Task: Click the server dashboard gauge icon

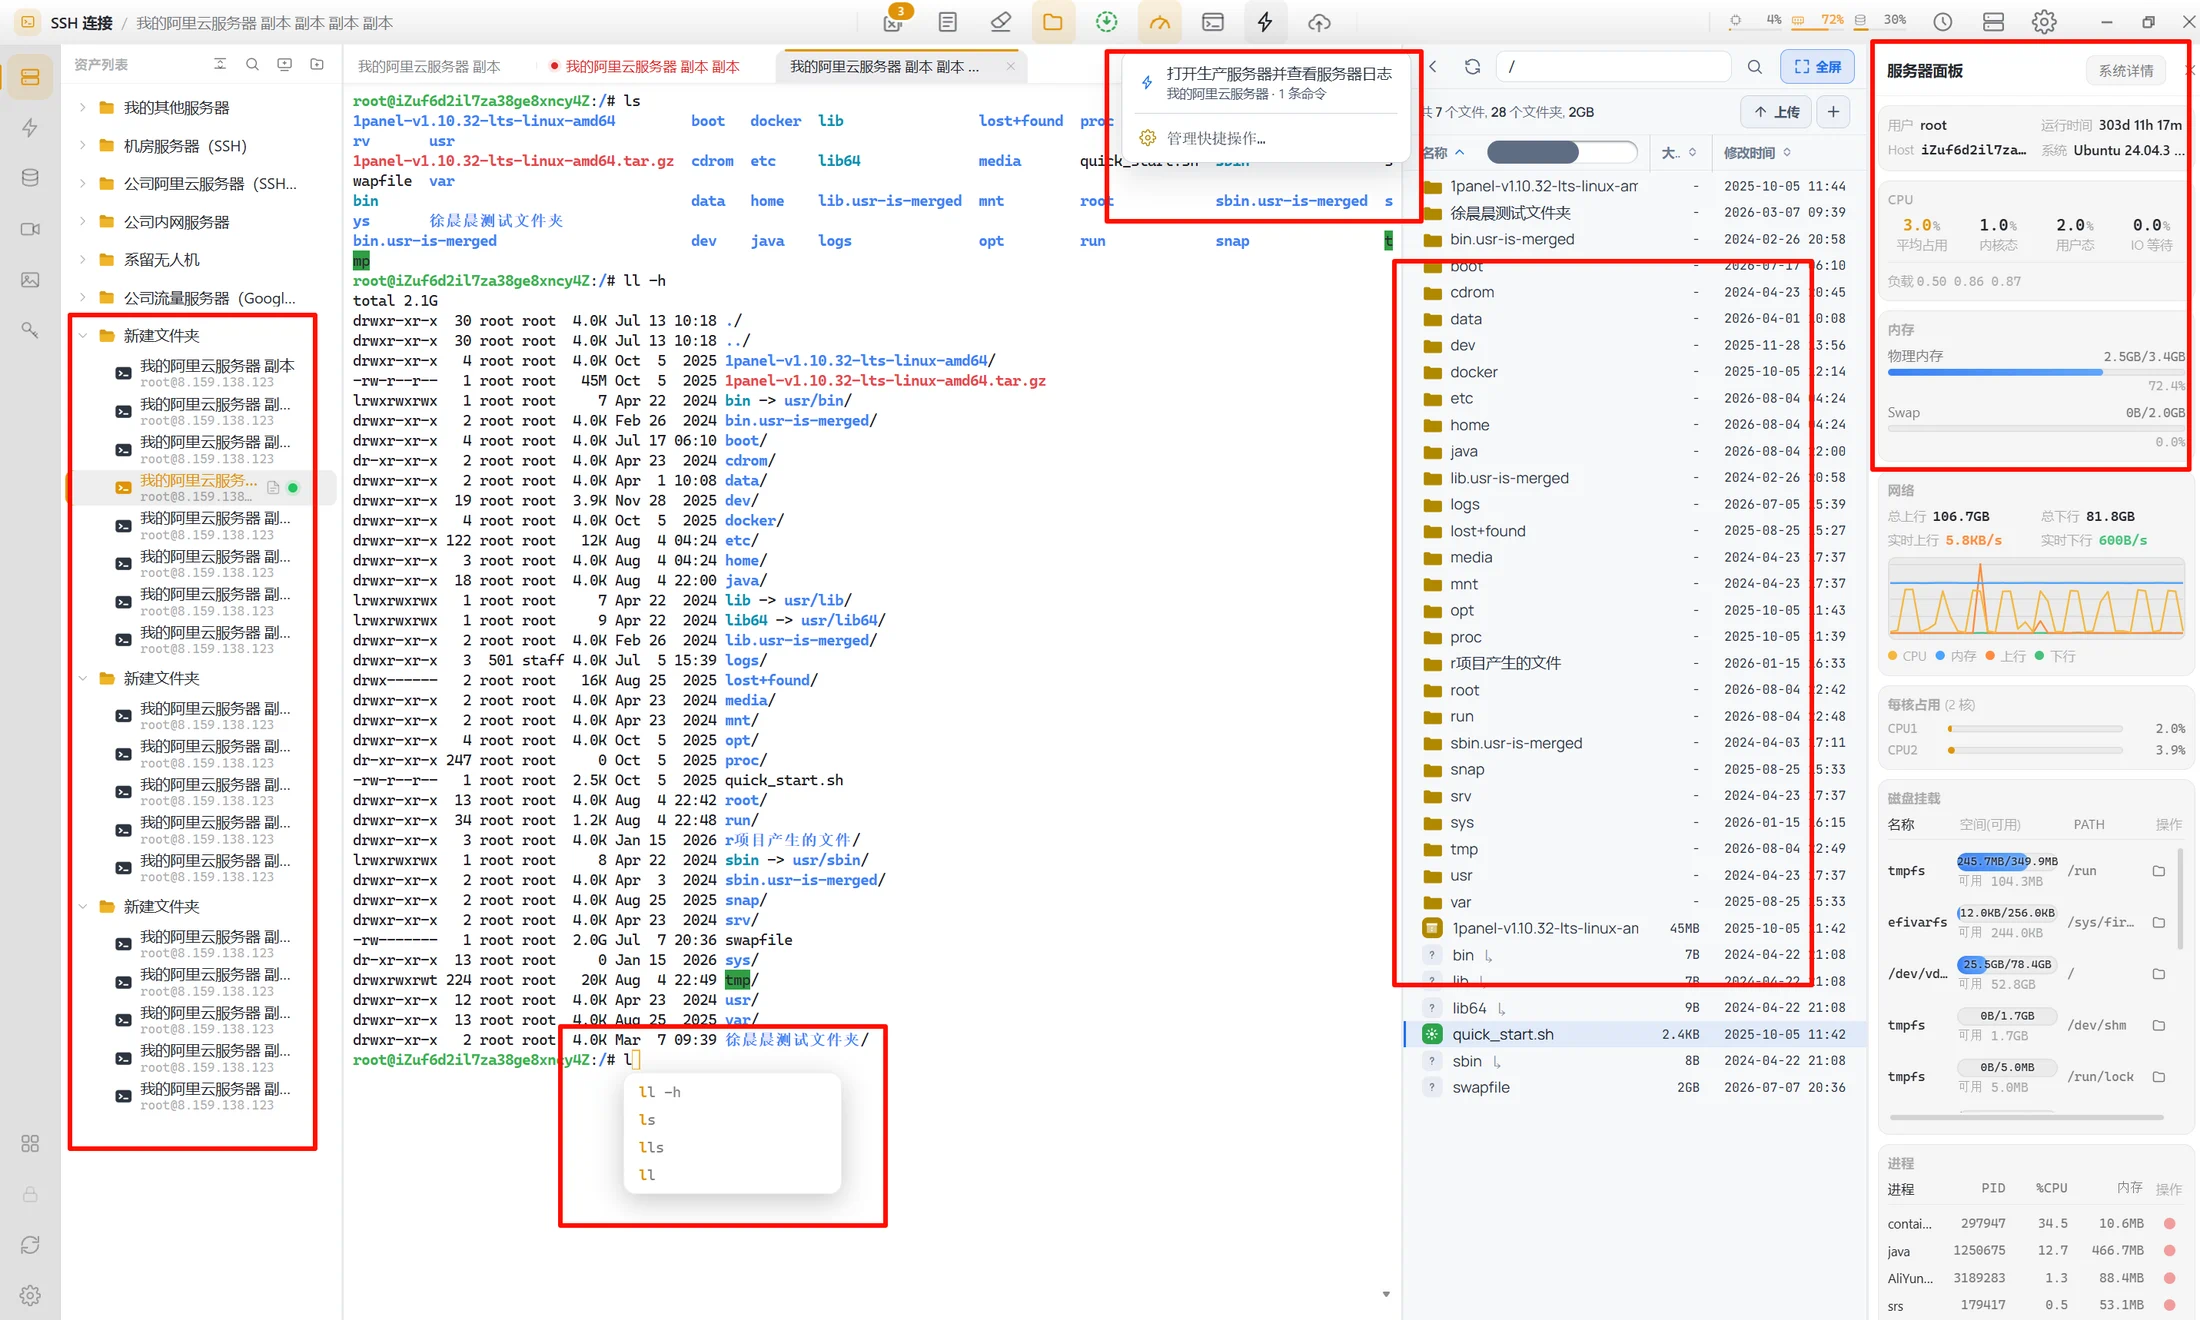Action: (x=1159, y=22)
